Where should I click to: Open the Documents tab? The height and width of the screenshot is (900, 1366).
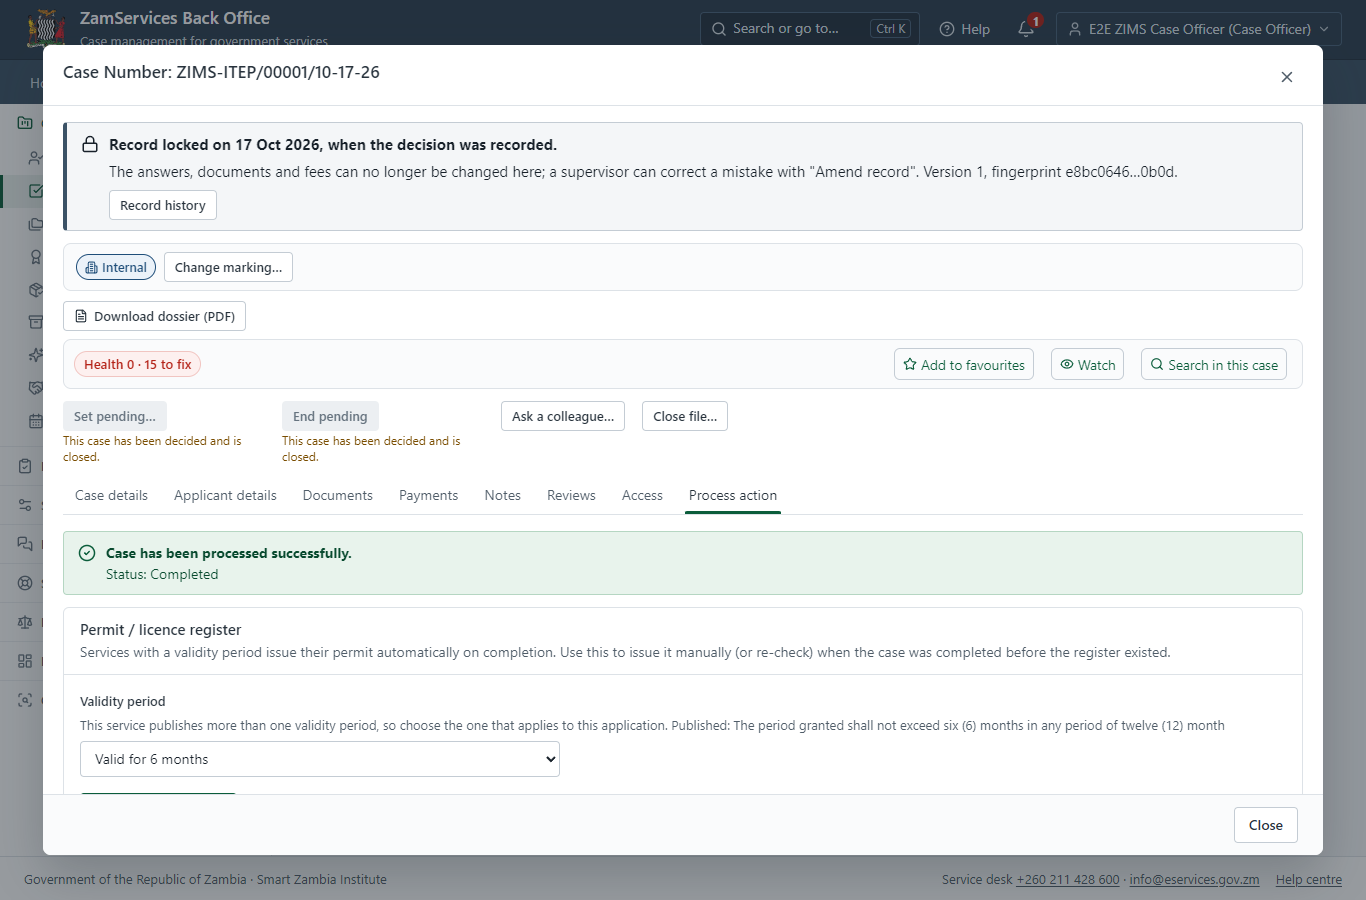[x=338, y=495]
